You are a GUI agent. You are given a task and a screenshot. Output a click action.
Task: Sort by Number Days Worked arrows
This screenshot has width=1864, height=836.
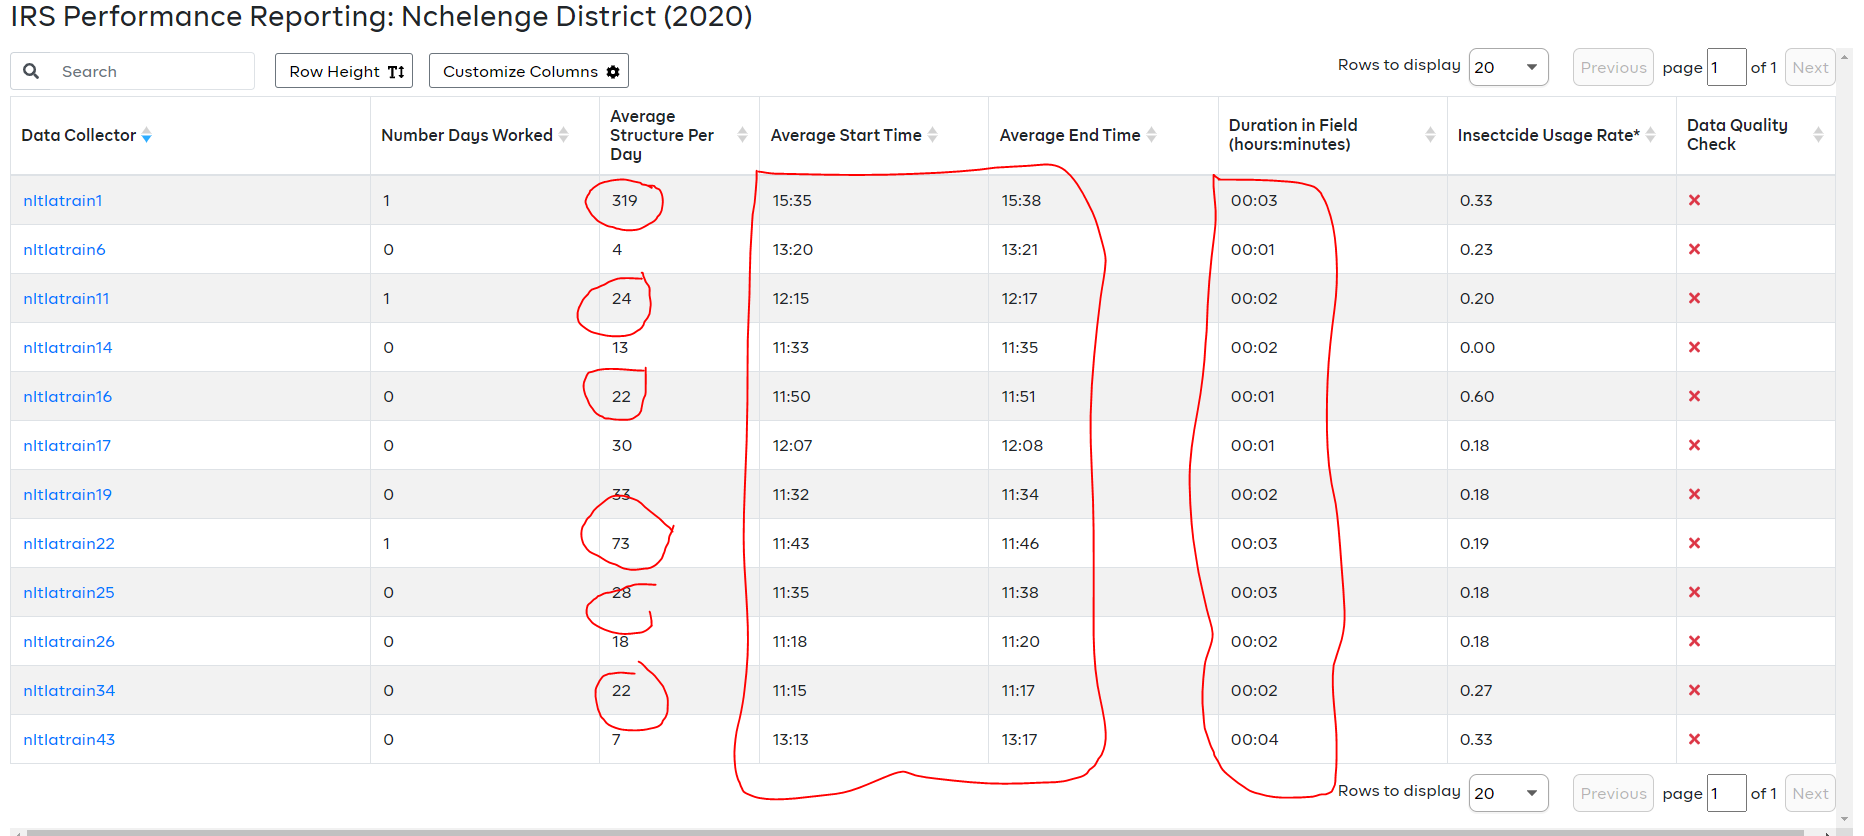tap(564, 135)
